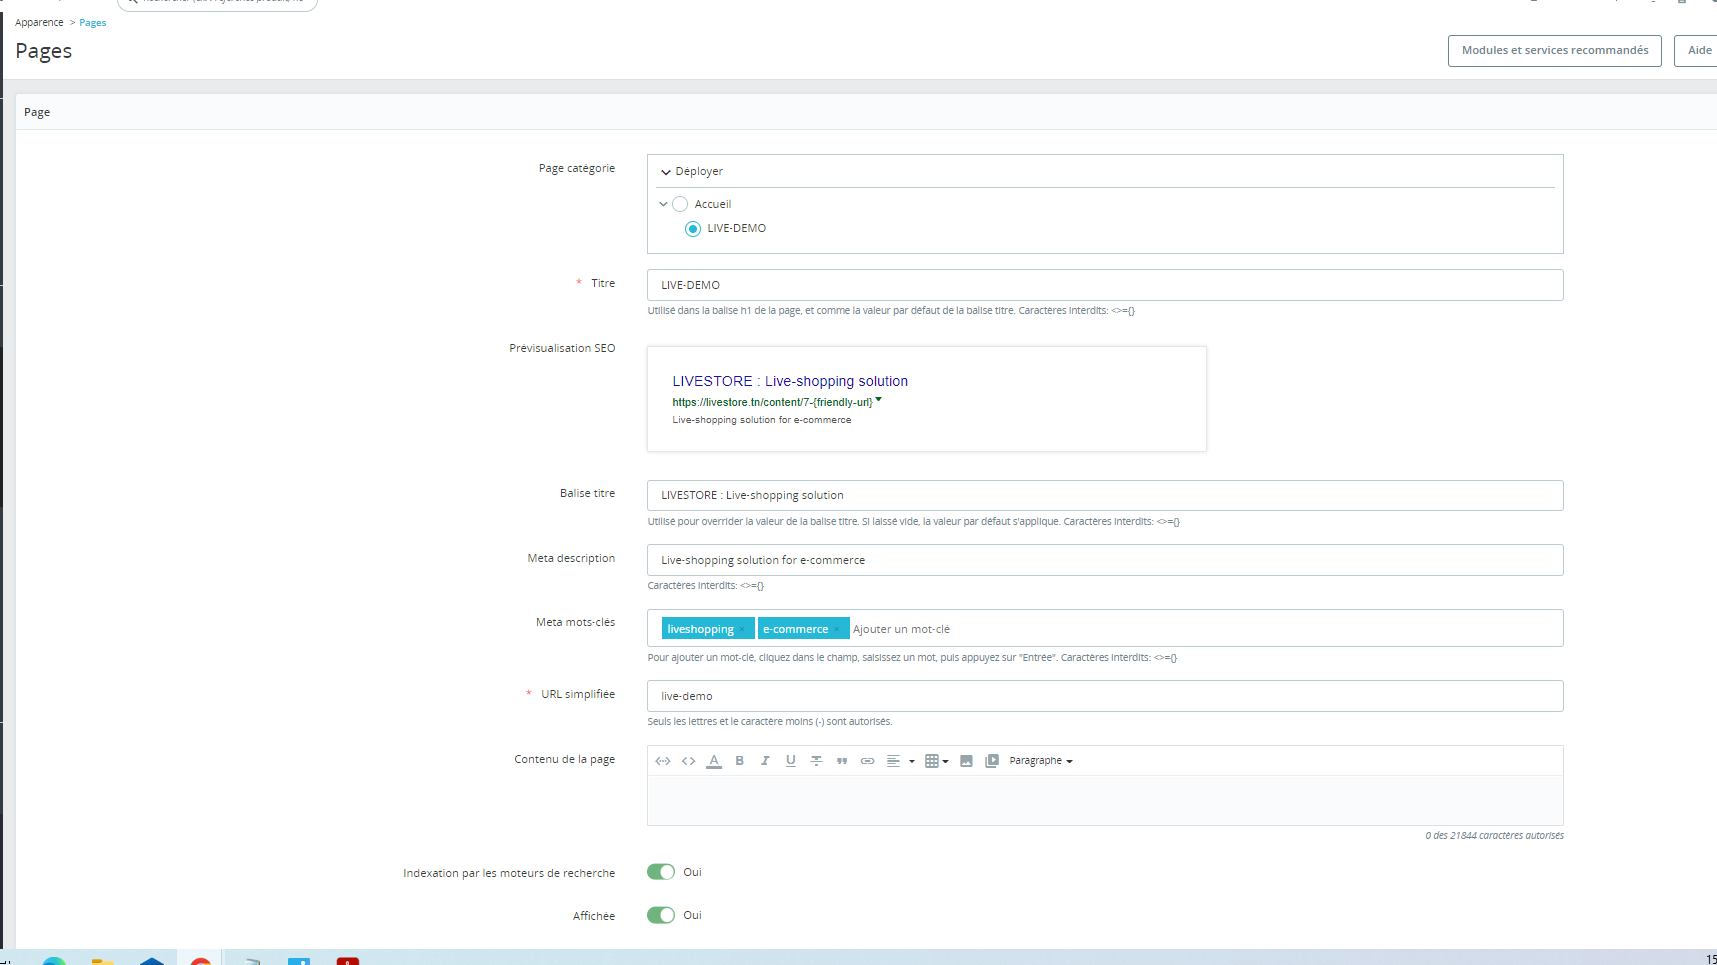Select the Accueil category radio button
The width and height of the screenshot is (1717, 965).
680,204
